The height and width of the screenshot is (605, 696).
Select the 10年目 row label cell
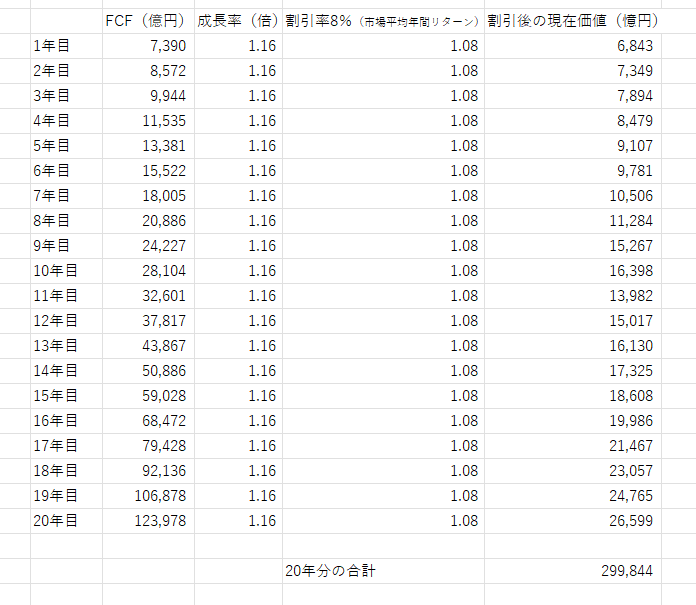[x=66, y=271]
